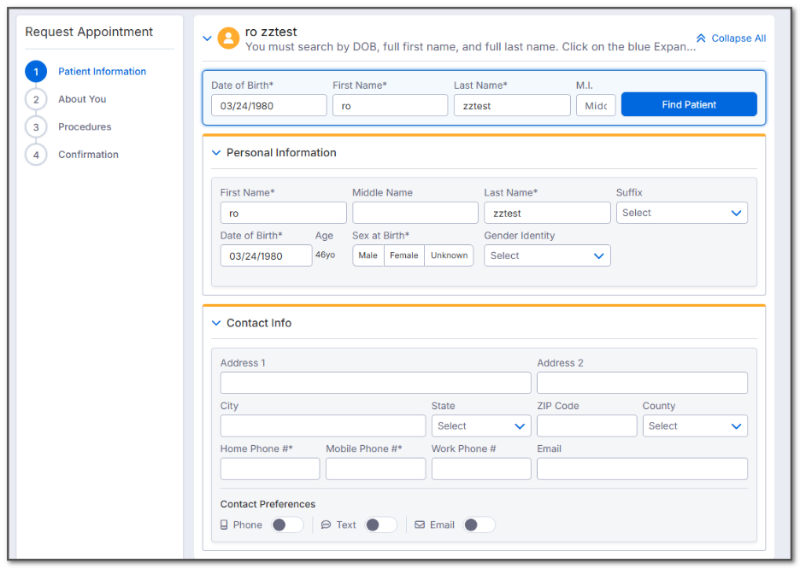Click the search First Name field
Image resolution: width=800 pixels, height=569 pixels.
point(390,106)
